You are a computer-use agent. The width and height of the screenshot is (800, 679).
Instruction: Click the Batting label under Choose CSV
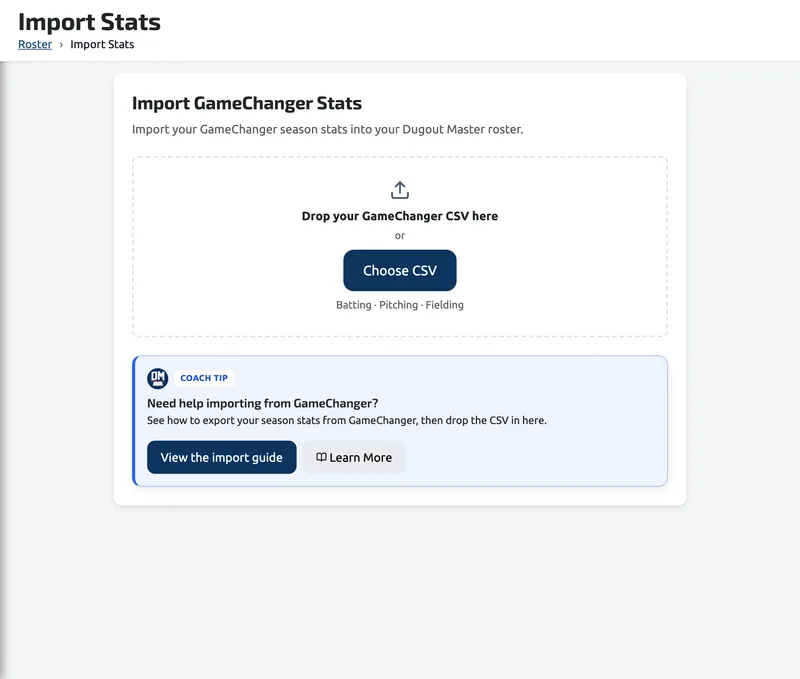[x=354, y=305]
